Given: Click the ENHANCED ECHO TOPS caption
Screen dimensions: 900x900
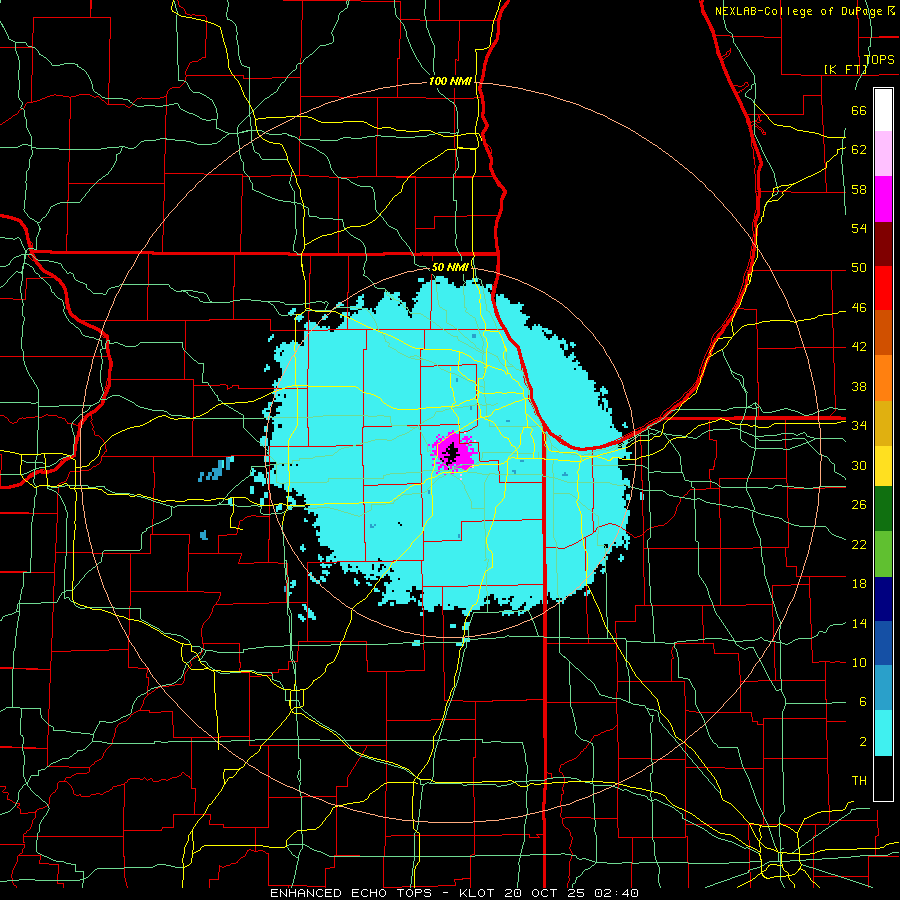Looking at the screenshot, I should [351, 893].
